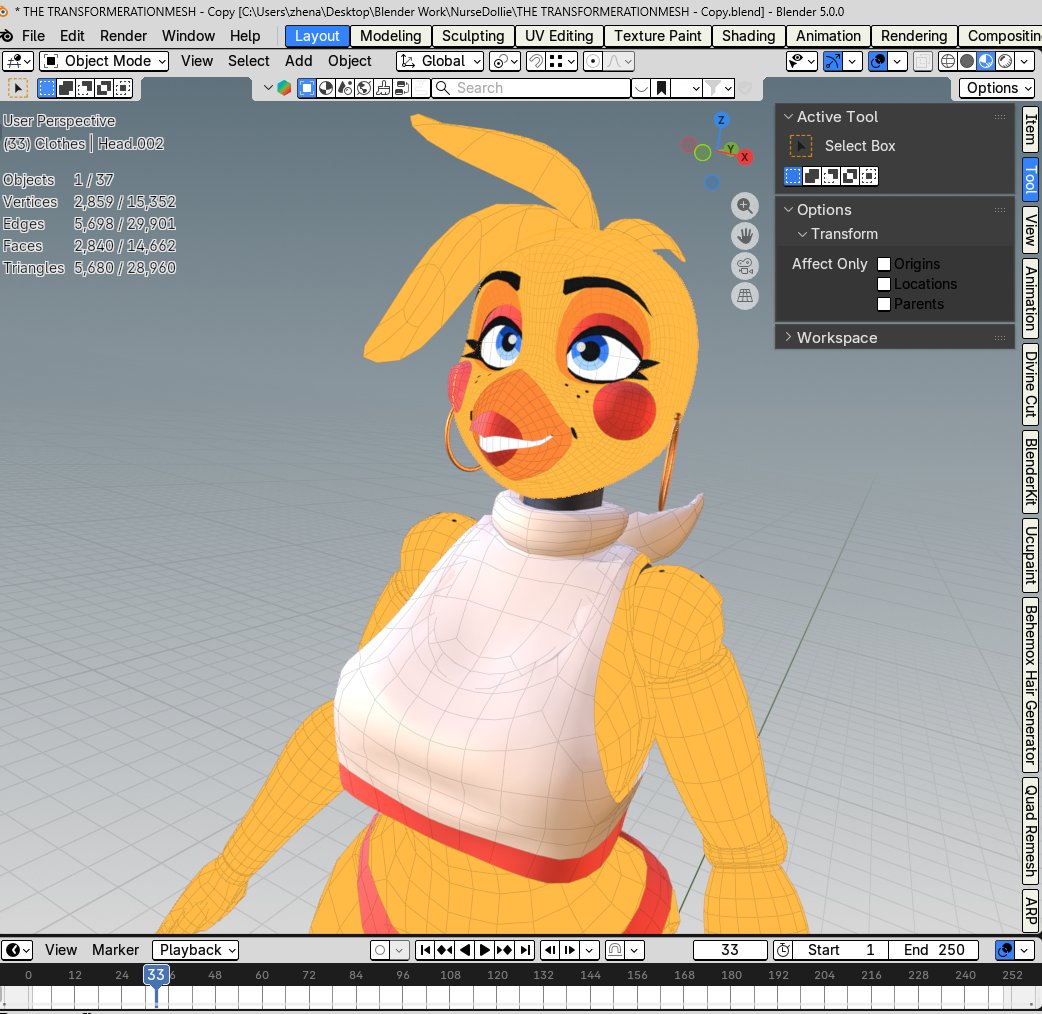The height and width of the screenshot is (1014, 1042).
Task: Switch to the UV Editing workspace tab
Action: (x=559, y=36)
